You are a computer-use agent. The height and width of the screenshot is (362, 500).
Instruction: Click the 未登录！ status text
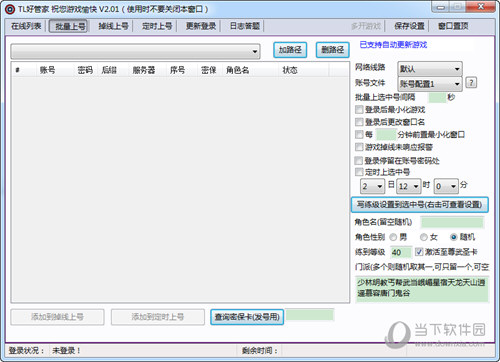66,351
